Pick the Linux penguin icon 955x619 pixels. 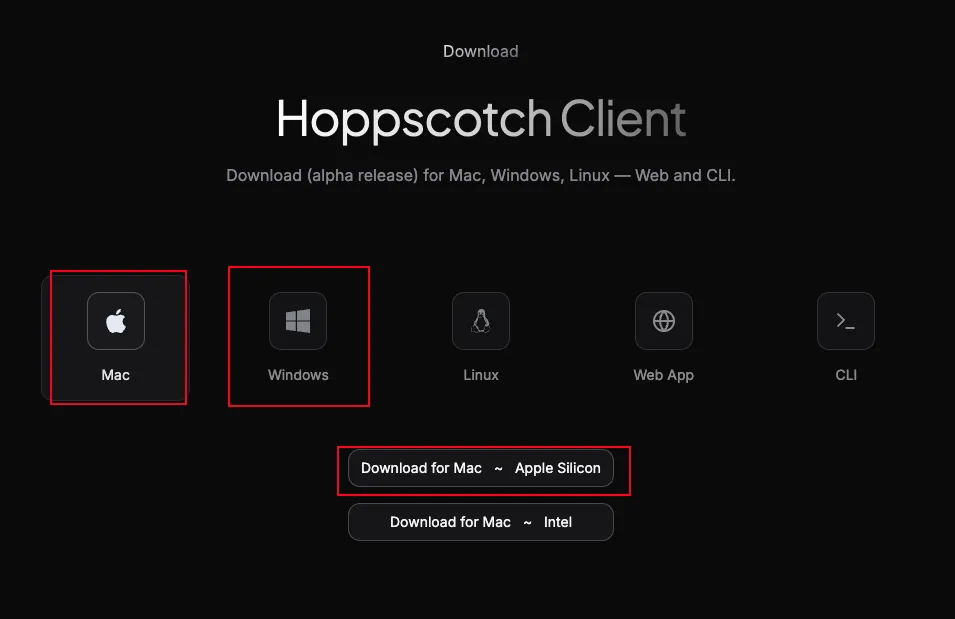coord(481,321)
